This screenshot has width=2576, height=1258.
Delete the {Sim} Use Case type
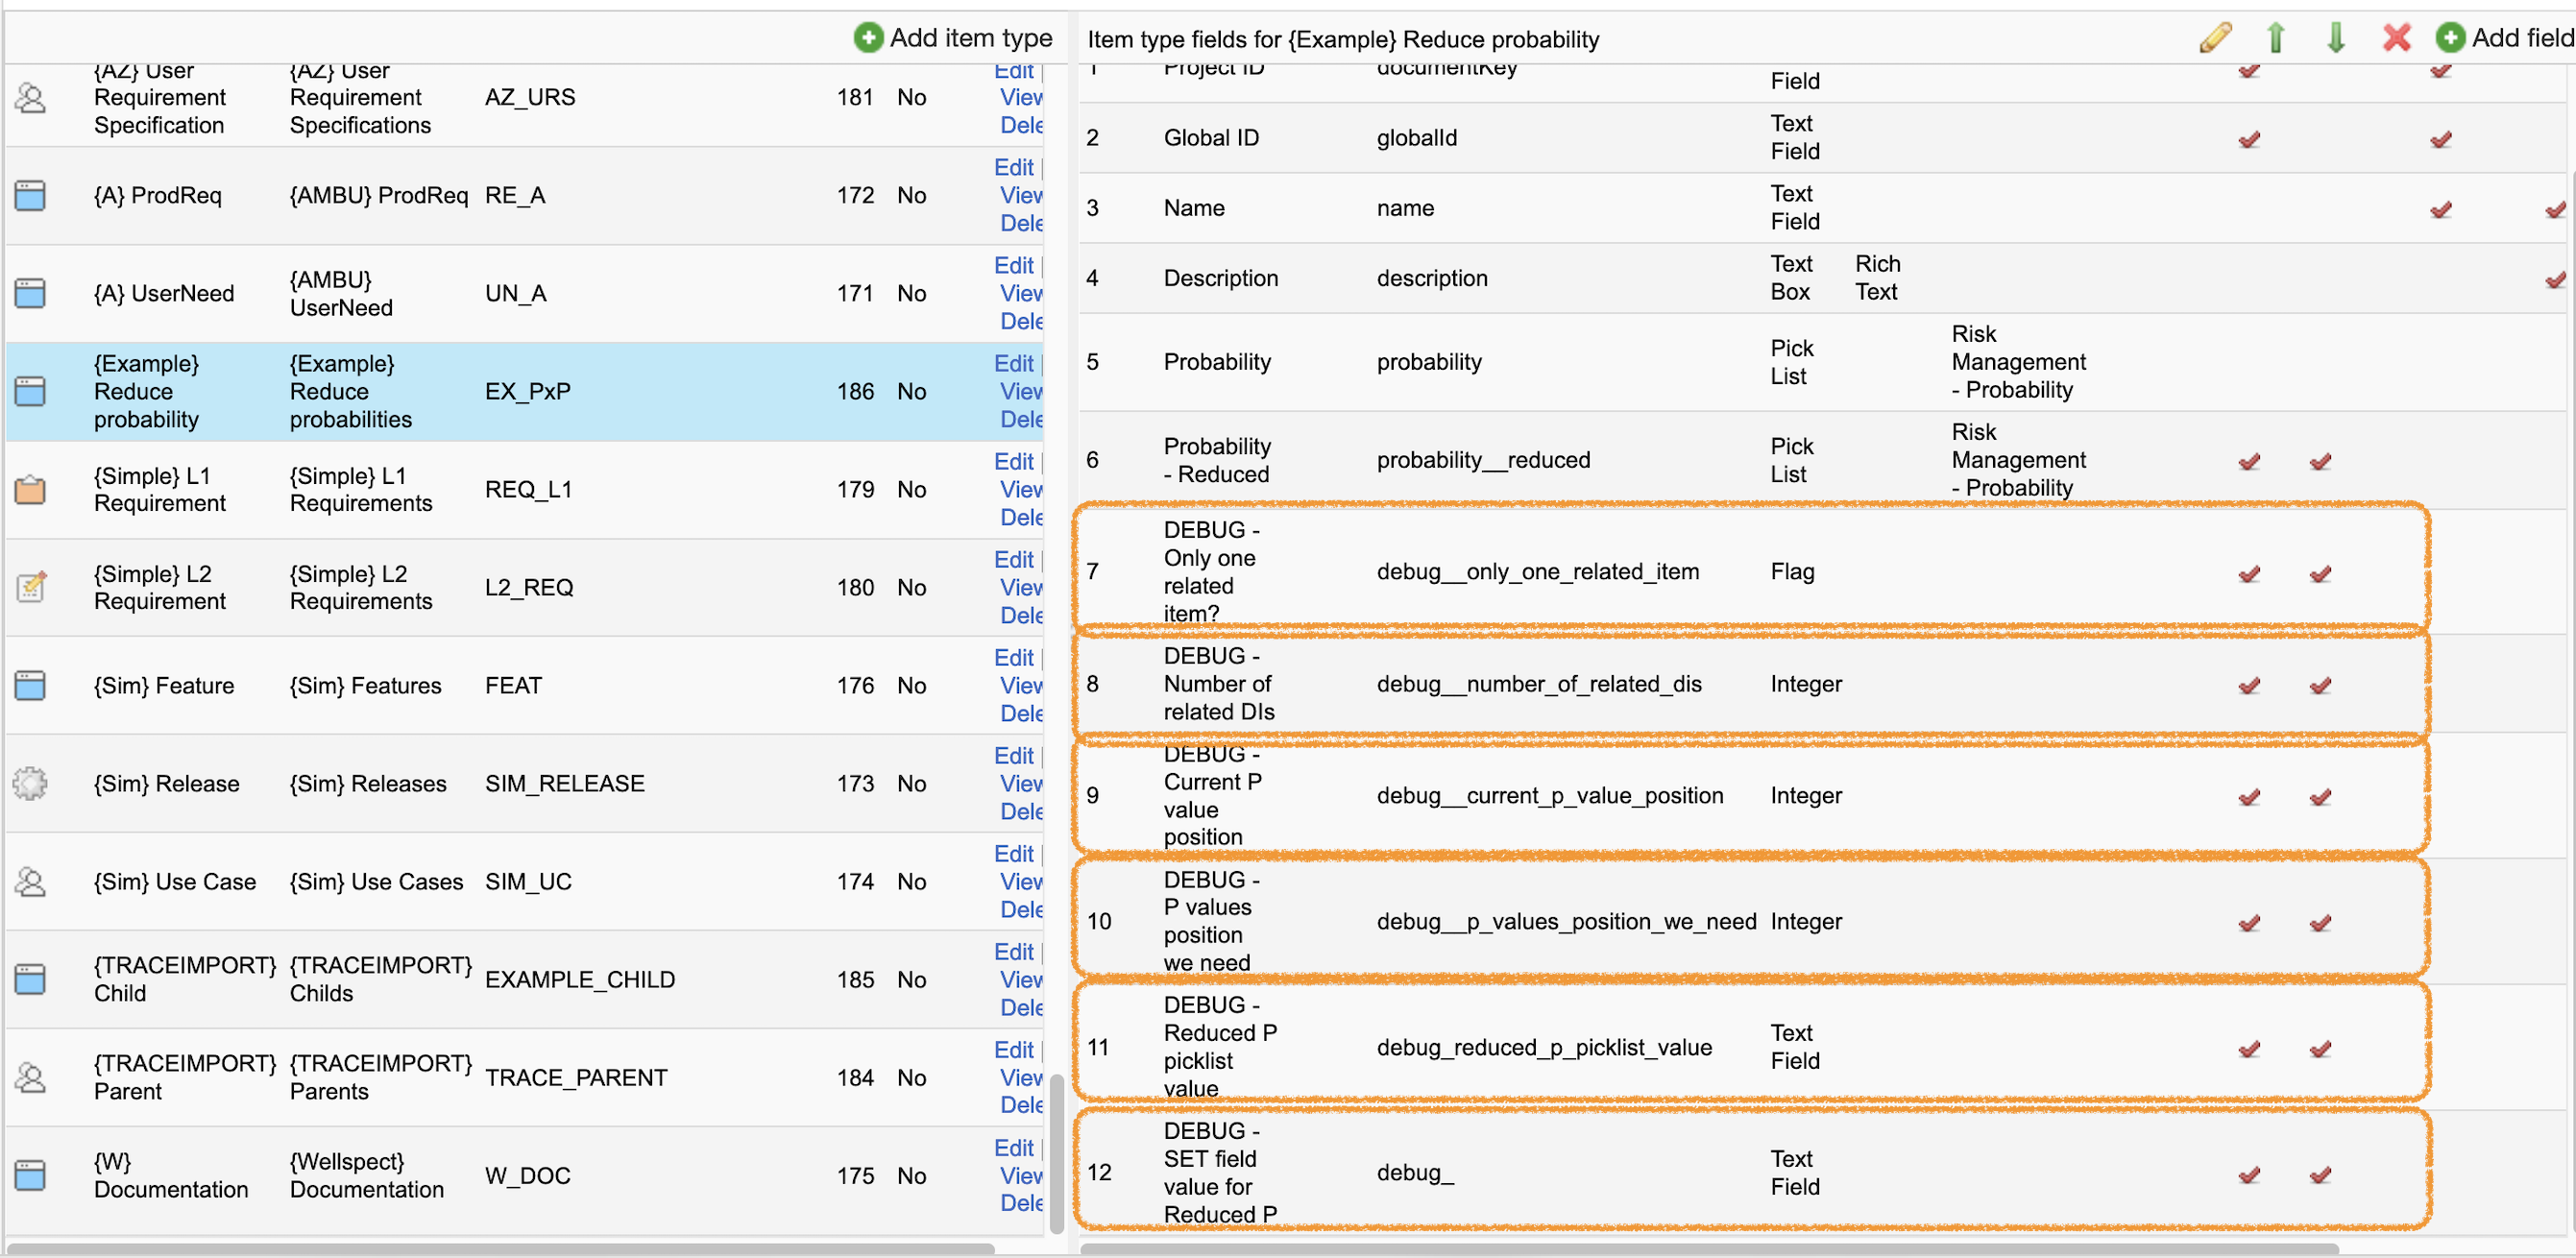[1022, 909]
